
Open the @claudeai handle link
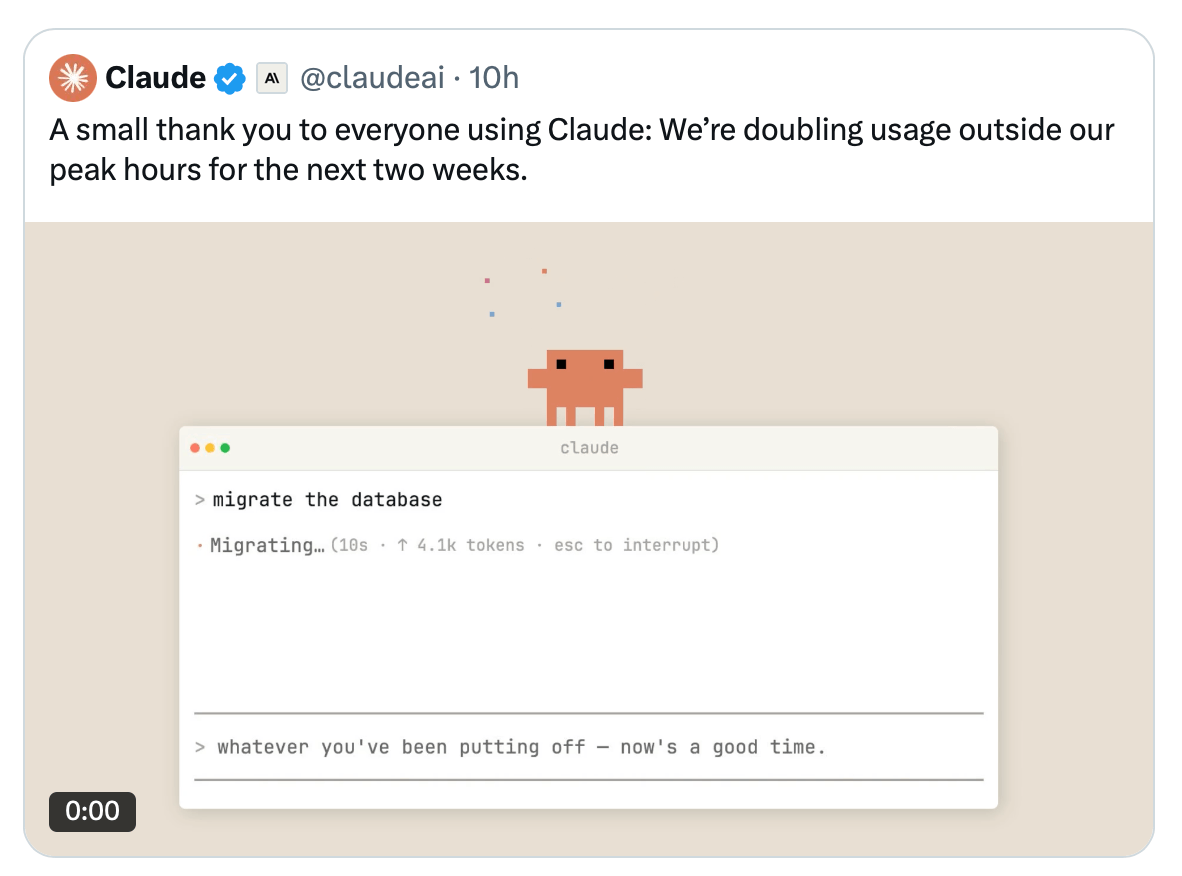point(372,78)
